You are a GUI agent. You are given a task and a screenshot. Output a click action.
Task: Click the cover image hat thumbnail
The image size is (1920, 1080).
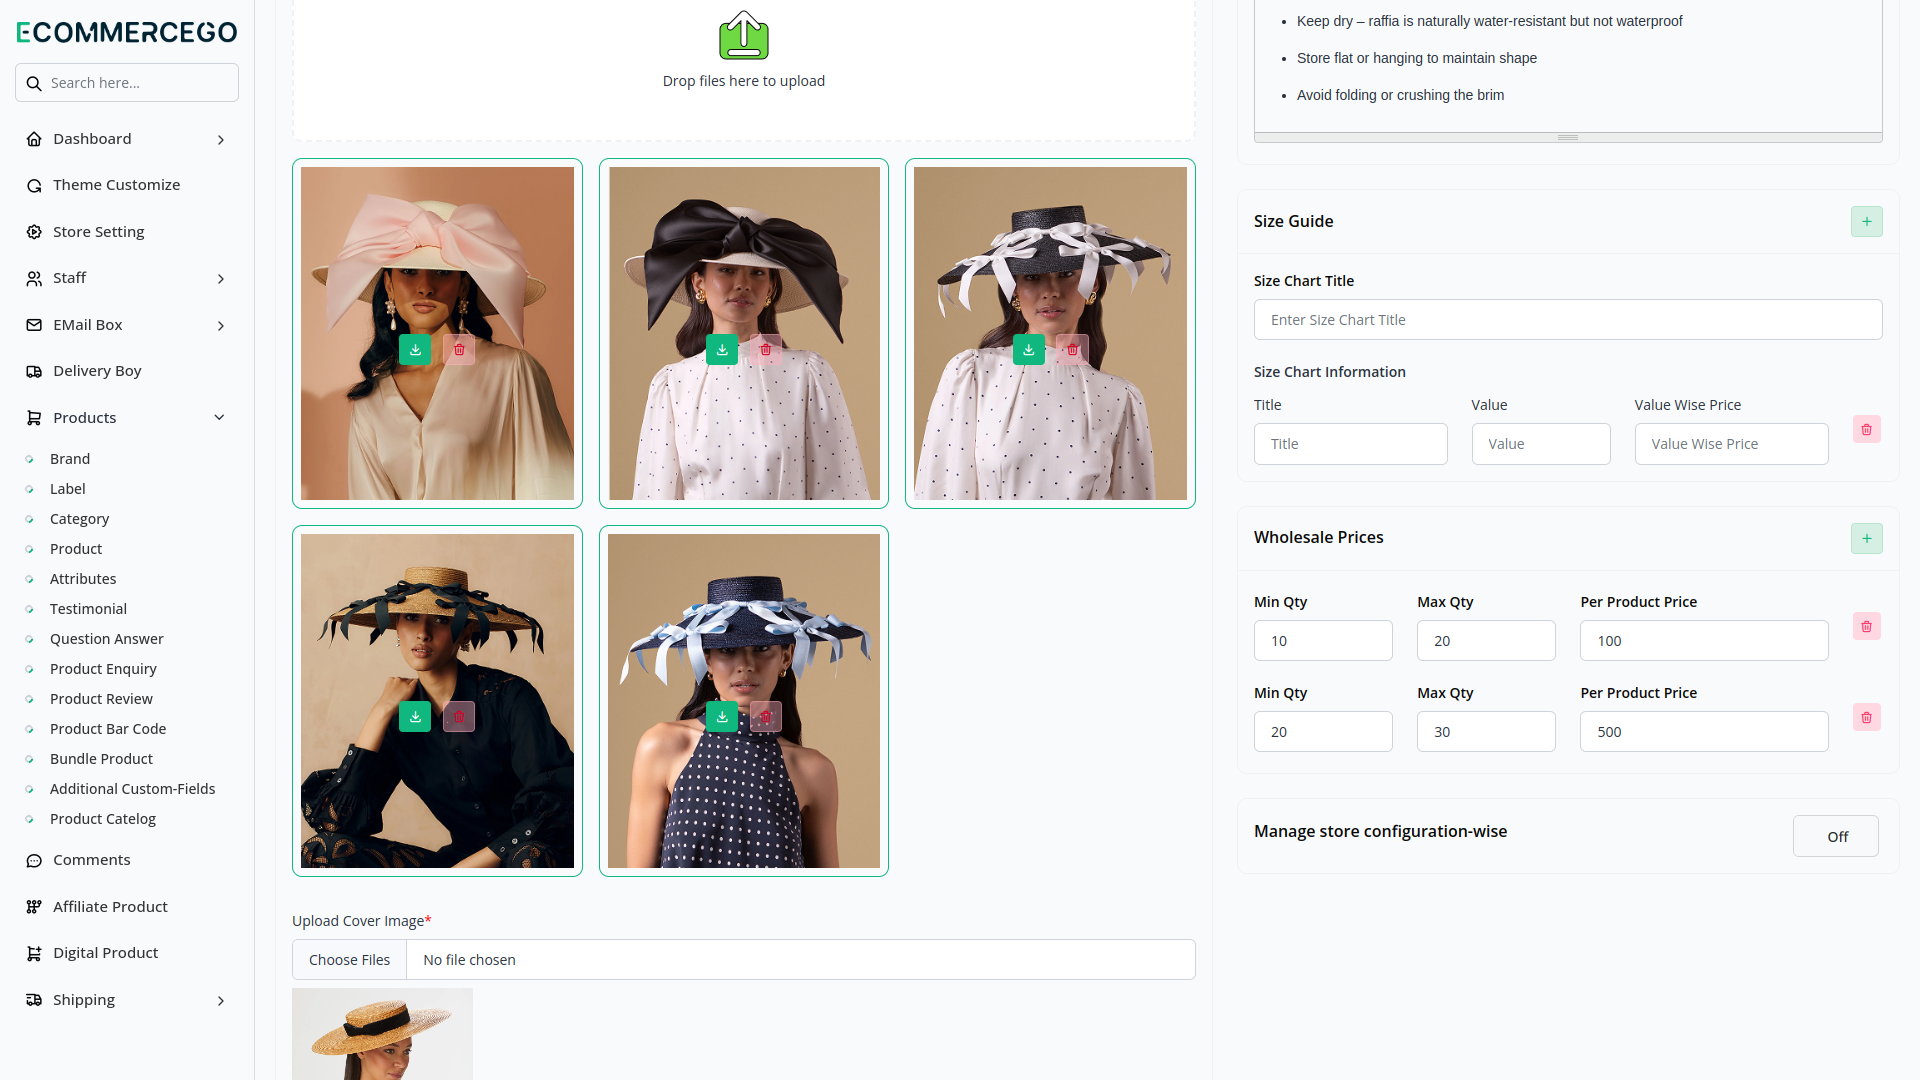[x=382, y=1034]
